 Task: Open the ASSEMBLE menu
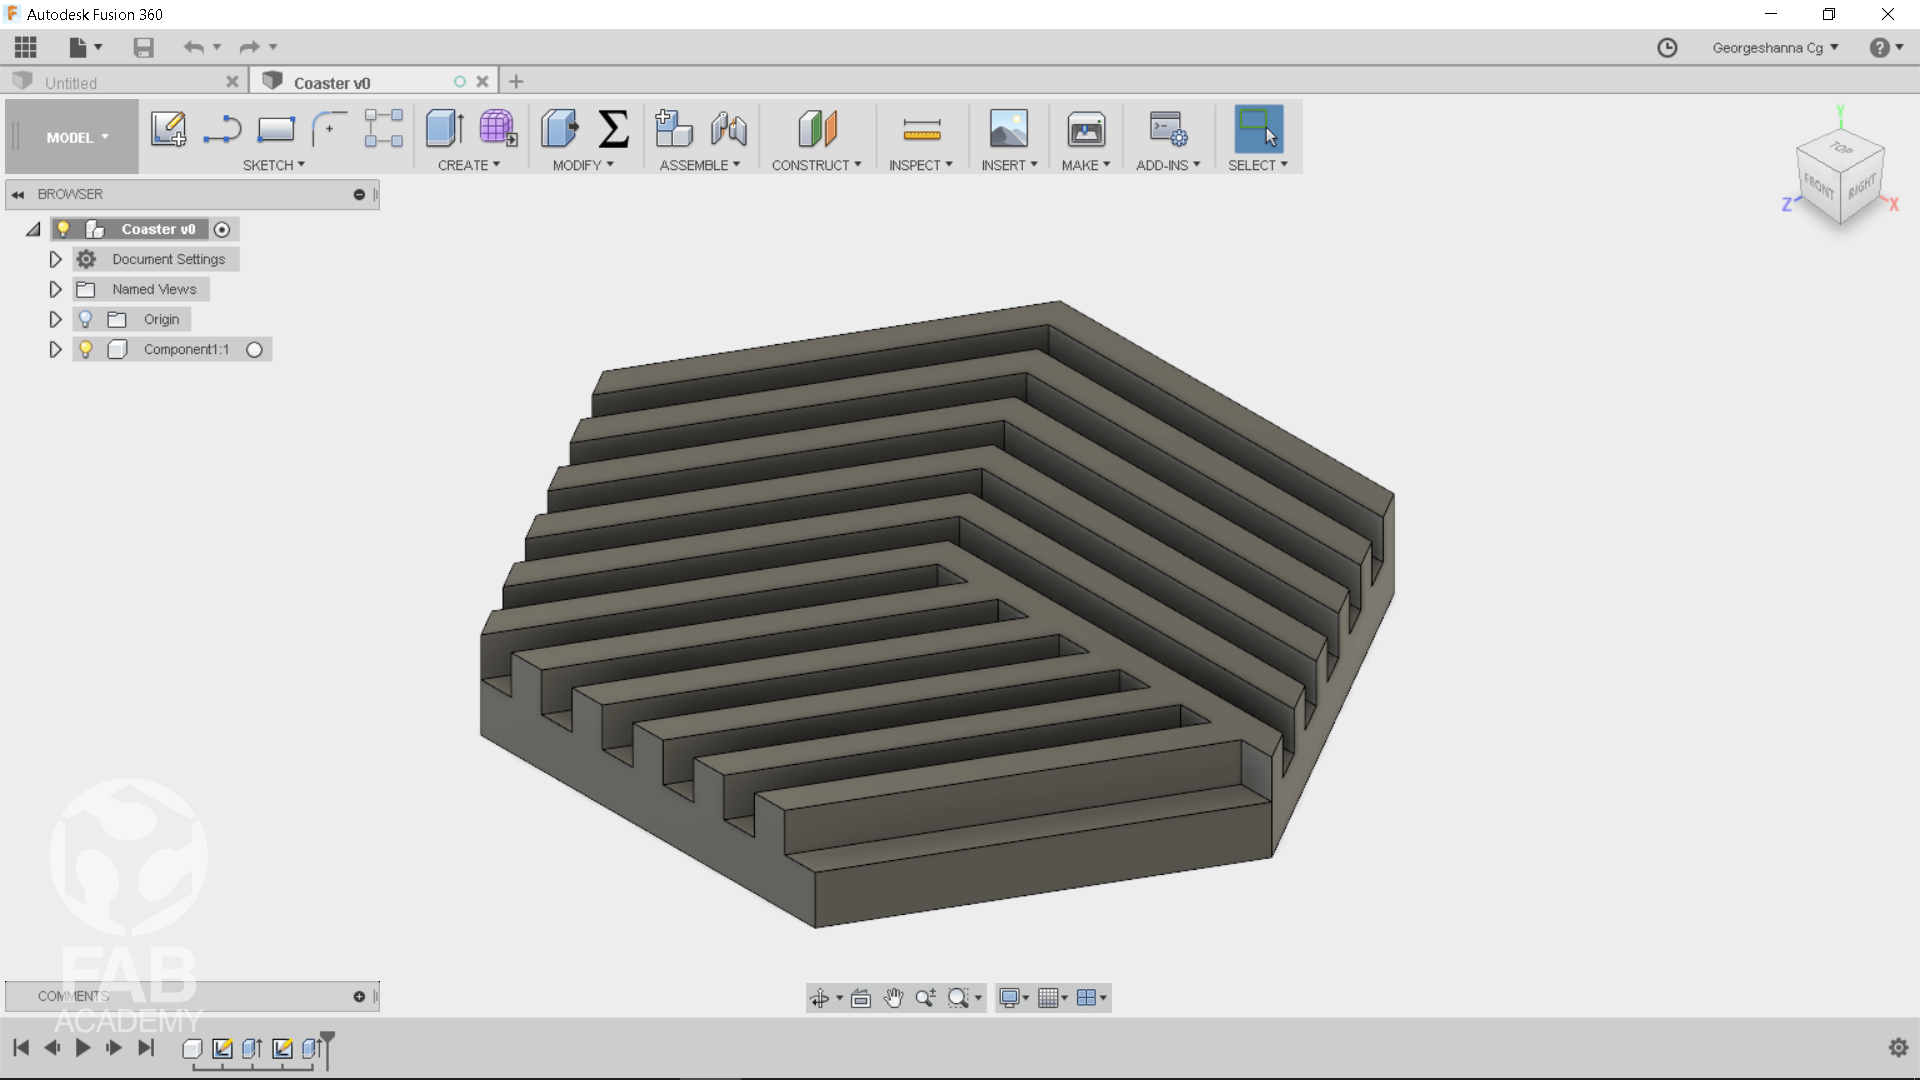[x=699, y=165]
